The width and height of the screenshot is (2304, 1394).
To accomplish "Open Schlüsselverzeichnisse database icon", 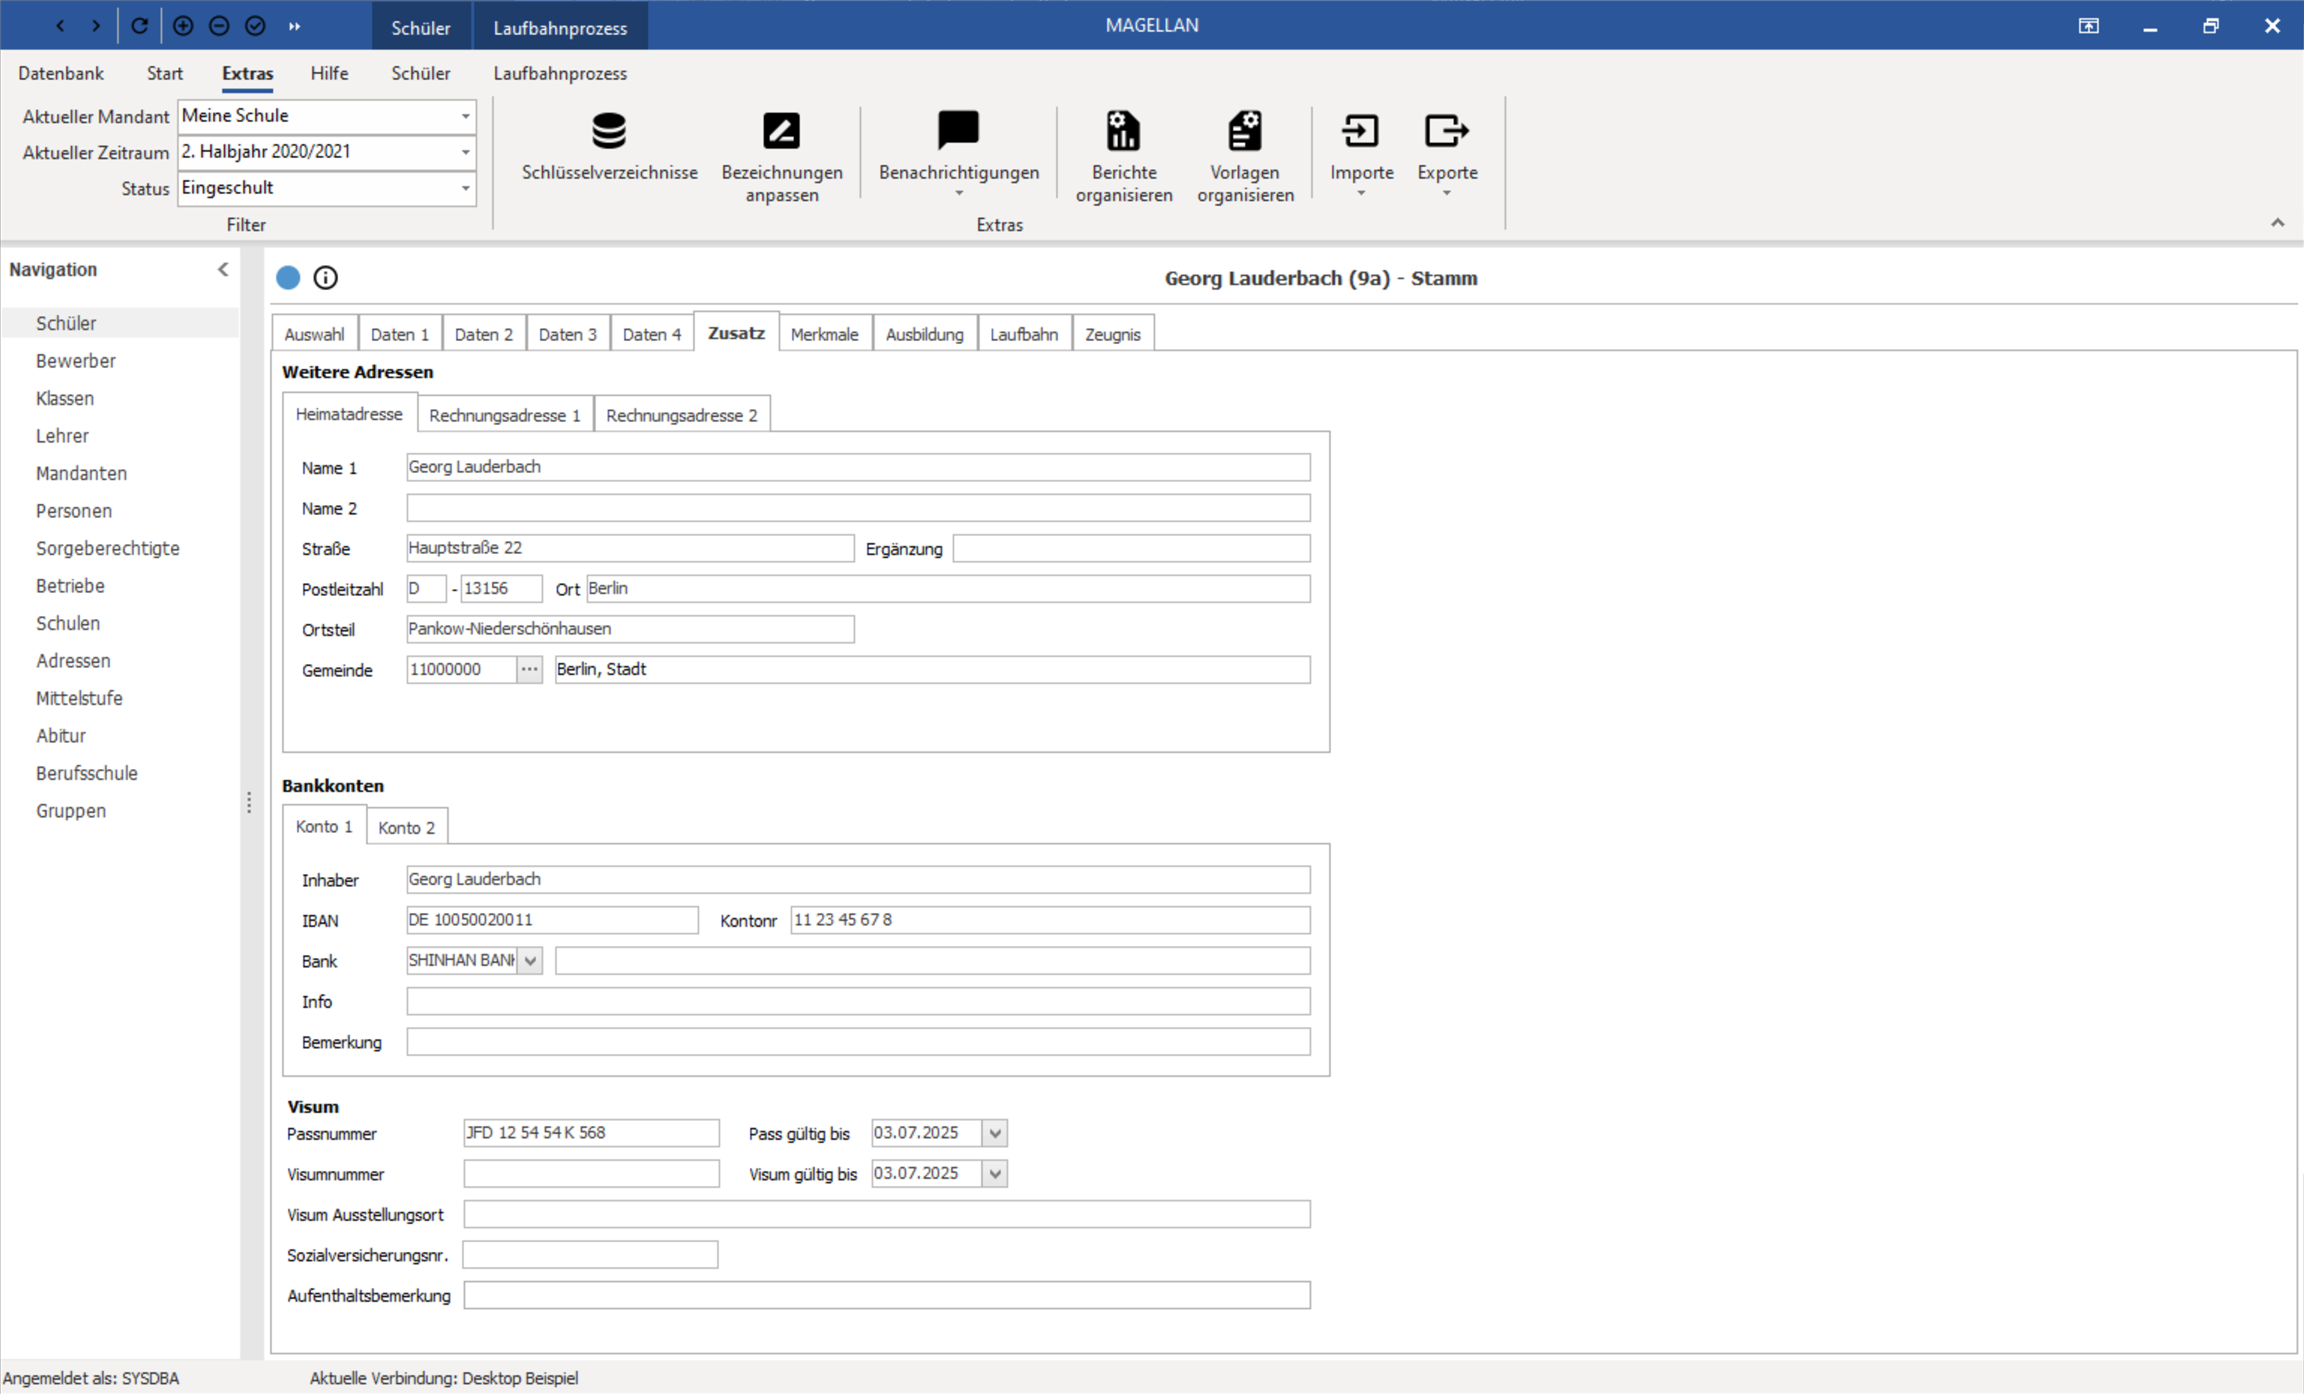I will [x=609, y=131].
